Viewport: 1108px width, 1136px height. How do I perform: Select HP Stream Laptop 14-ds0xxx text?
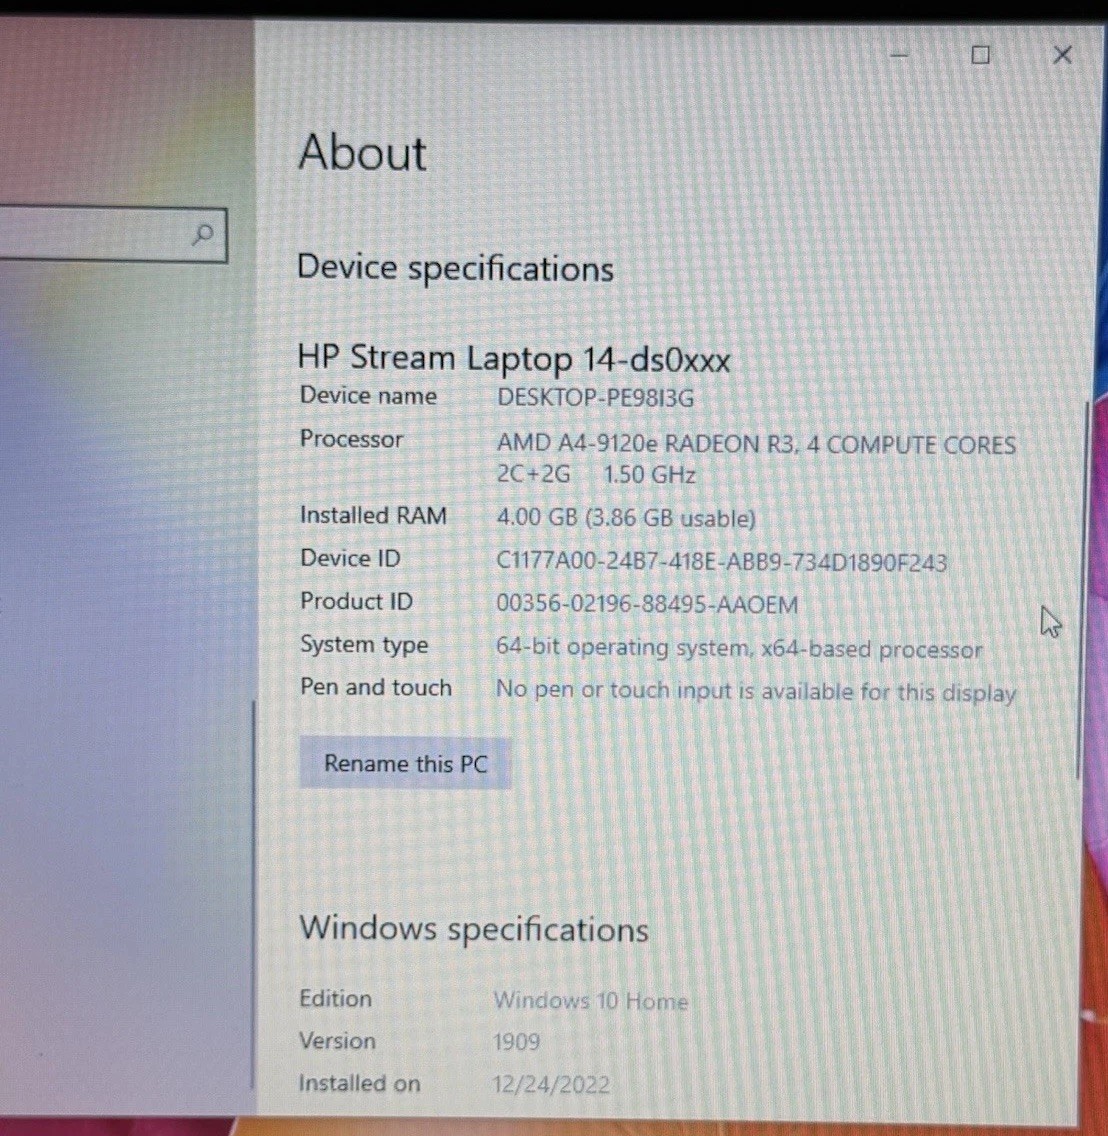tap(514, 359)
